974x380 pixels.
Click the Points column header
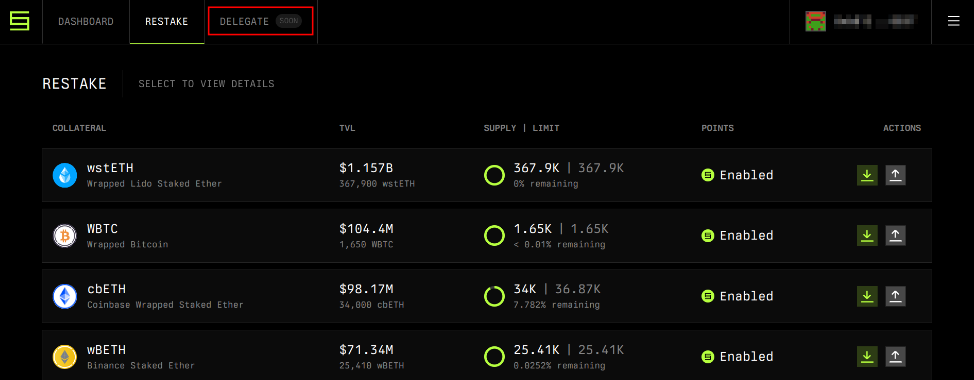717,129
